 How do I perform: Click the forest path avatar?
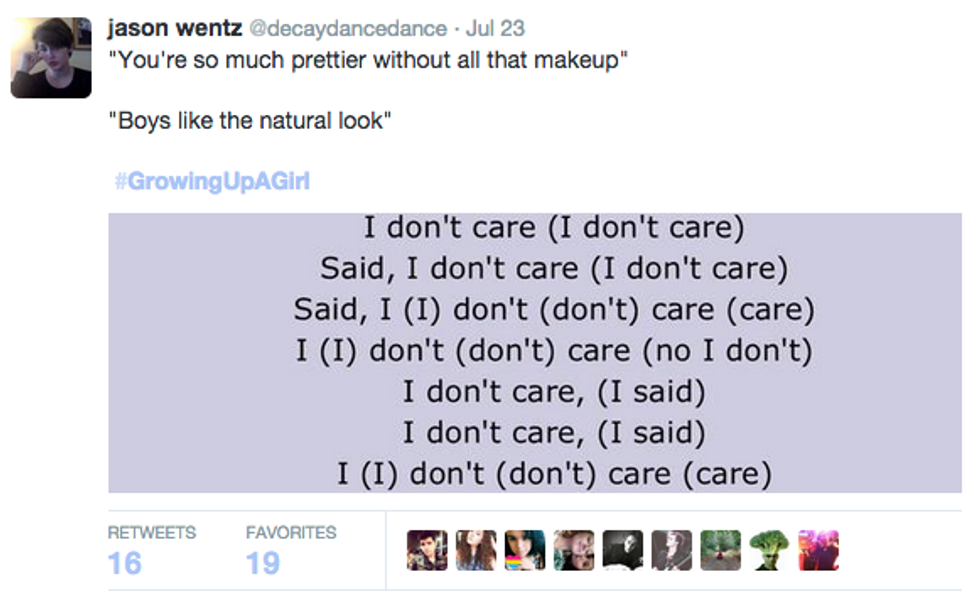[x=721, y=550]
